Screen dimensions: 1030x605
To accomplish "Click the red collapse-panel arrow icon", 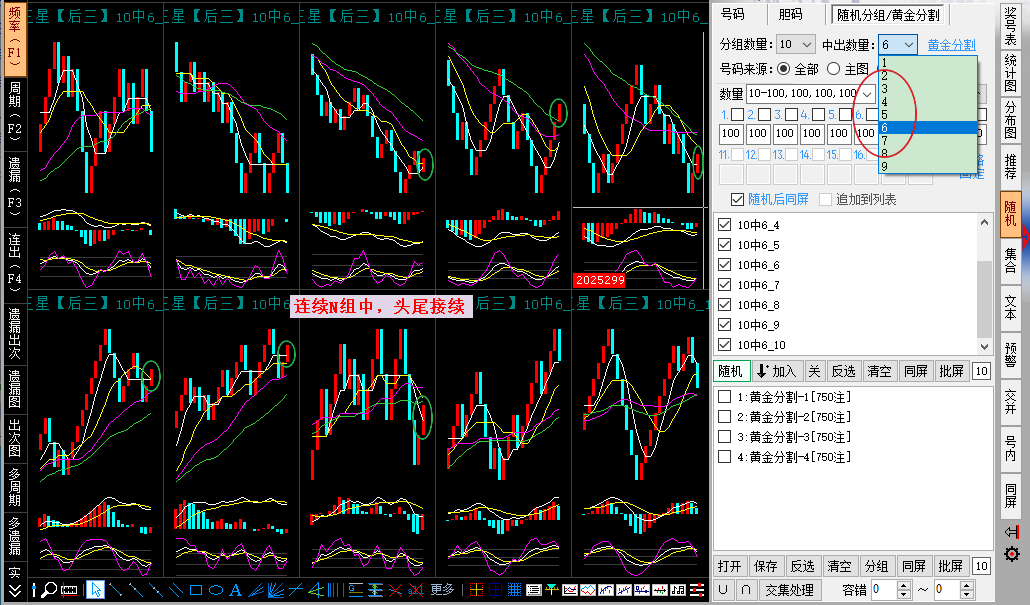I will pos(1012,532).
